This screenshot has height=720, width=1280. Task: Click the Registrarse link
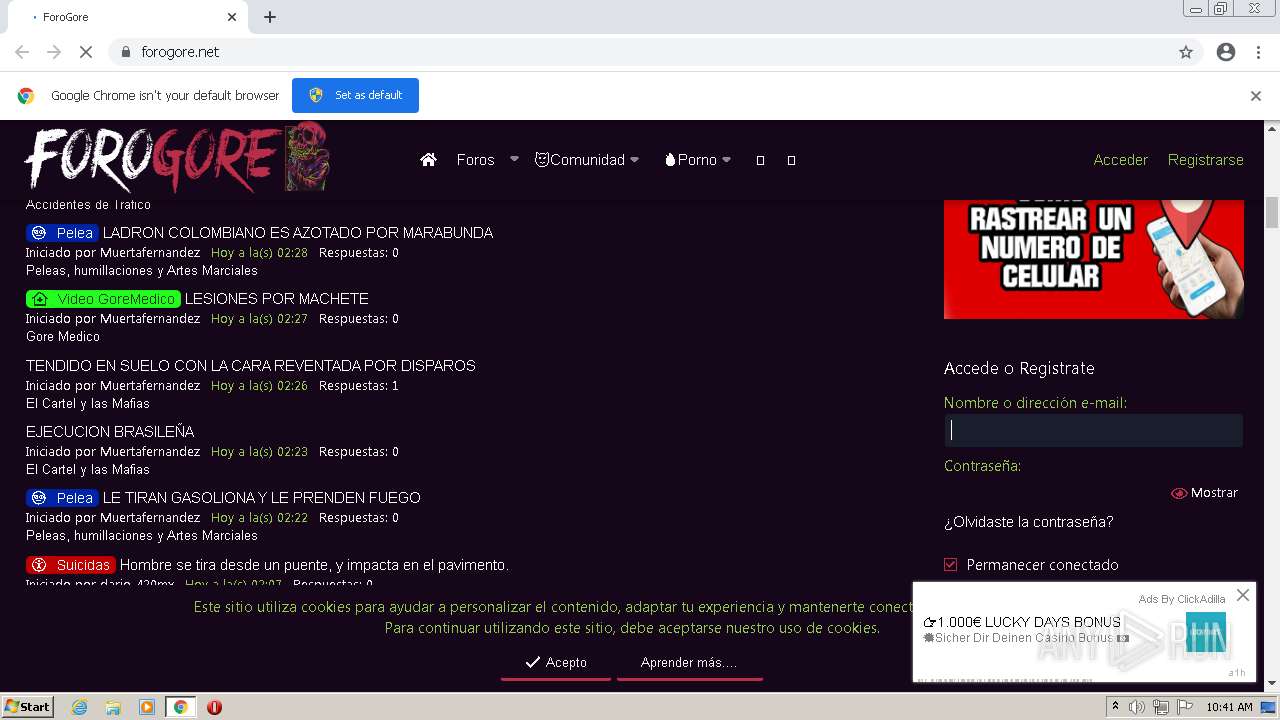[x=1205, y=160]
